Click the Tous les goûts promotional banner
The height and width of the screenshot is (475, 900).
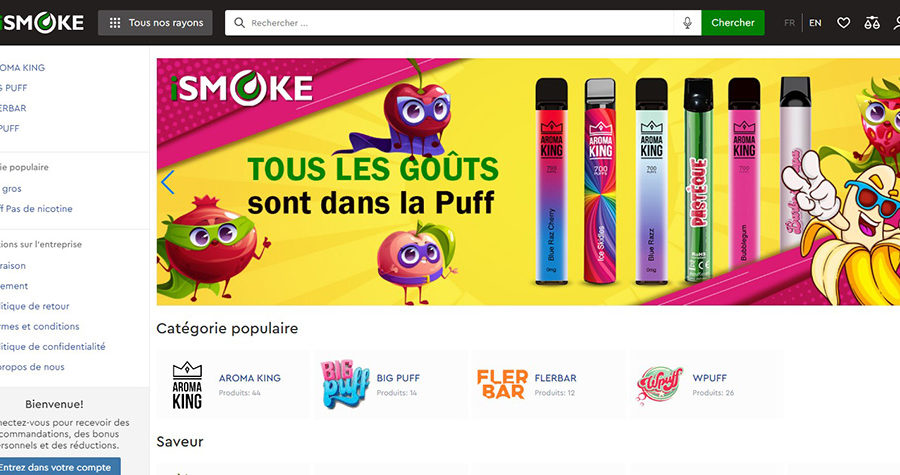coord(528,181)
